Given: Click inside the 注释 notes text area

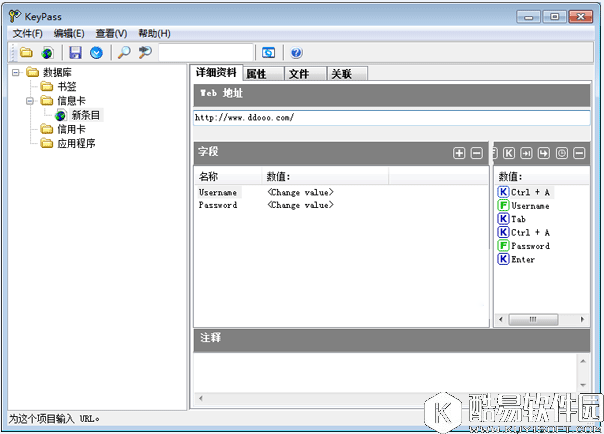Looking at the screenshot, I should [x=385, y=372].
